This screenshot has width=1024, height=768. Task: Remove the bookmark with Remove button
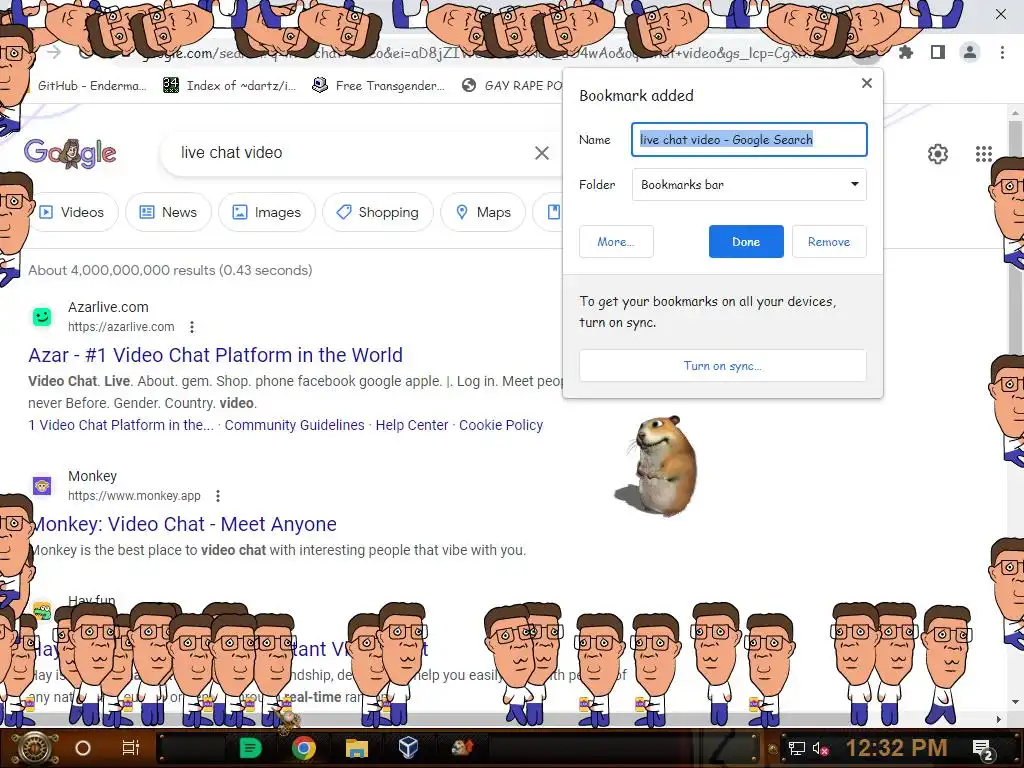point(829,242)
